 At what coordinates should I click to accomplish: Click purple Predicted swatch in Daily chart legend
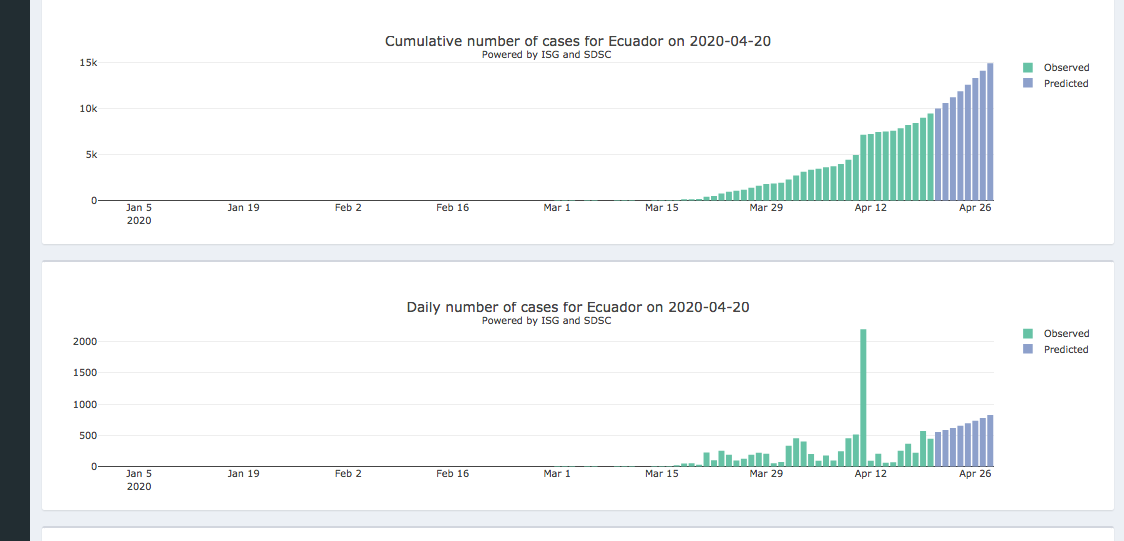tap(1028, 350)
